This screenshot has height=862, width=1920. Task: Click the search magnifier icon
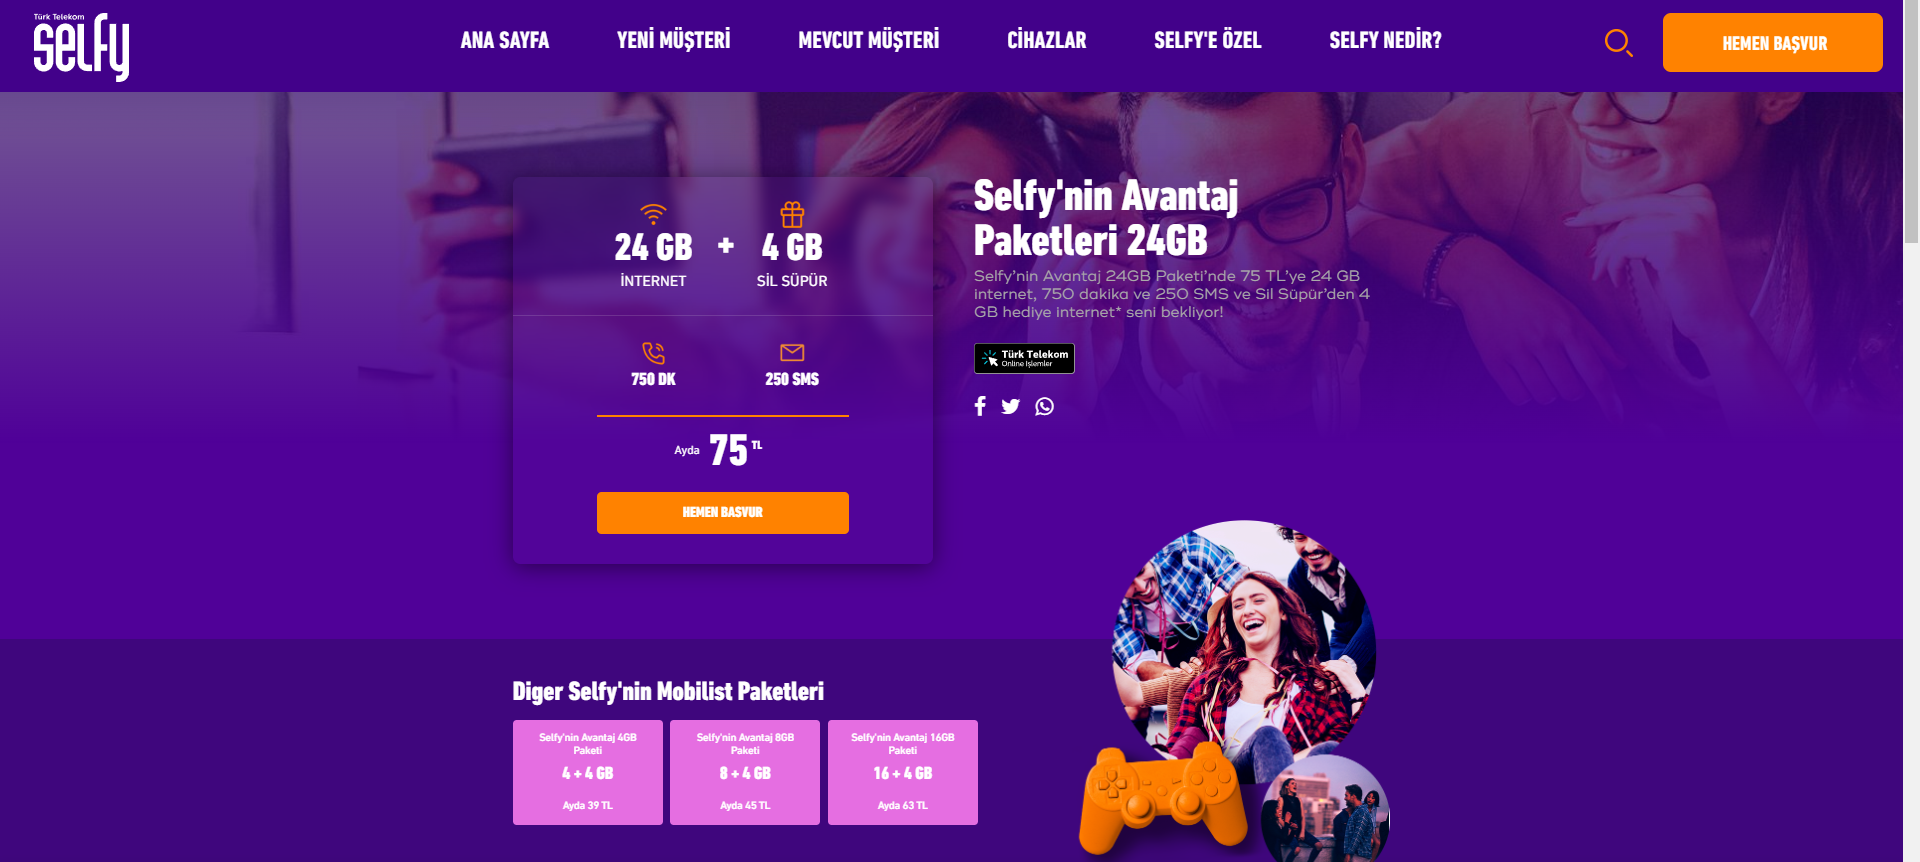[1618, 43]
